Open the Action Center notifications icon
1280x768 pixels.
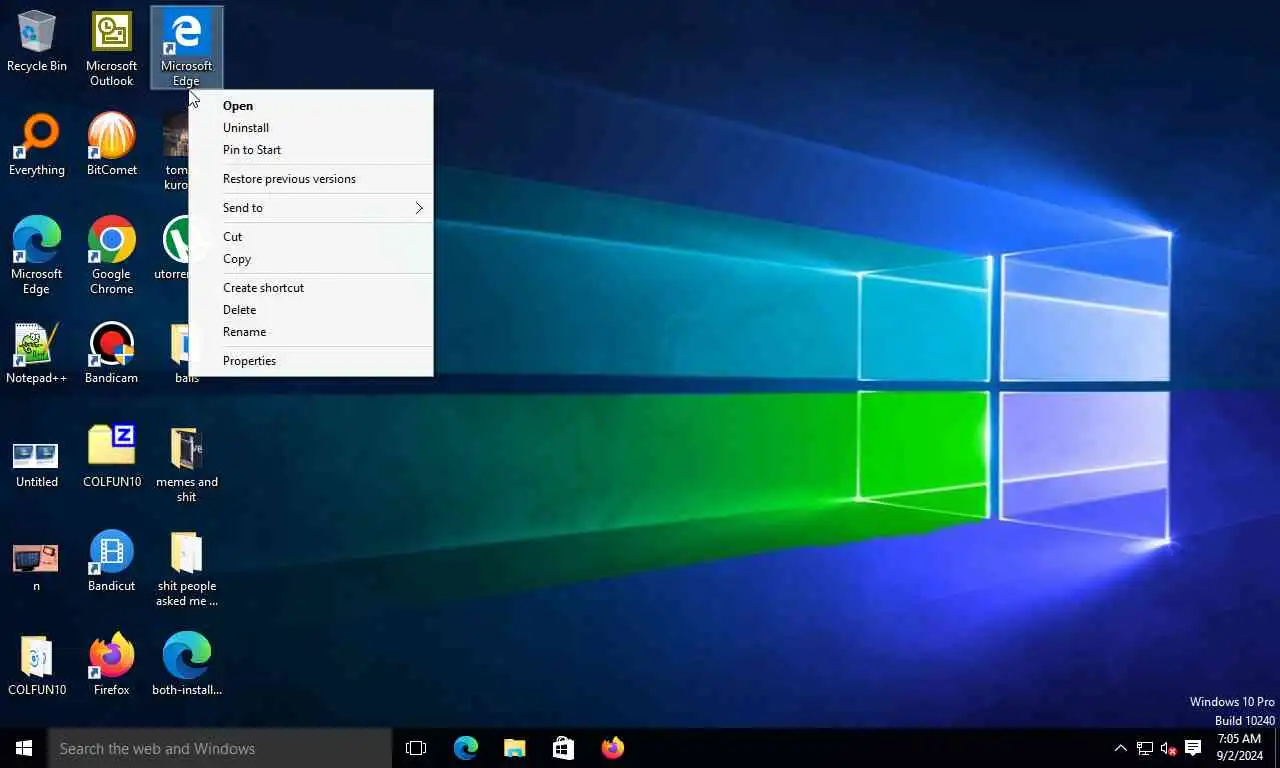[1193, 748]
